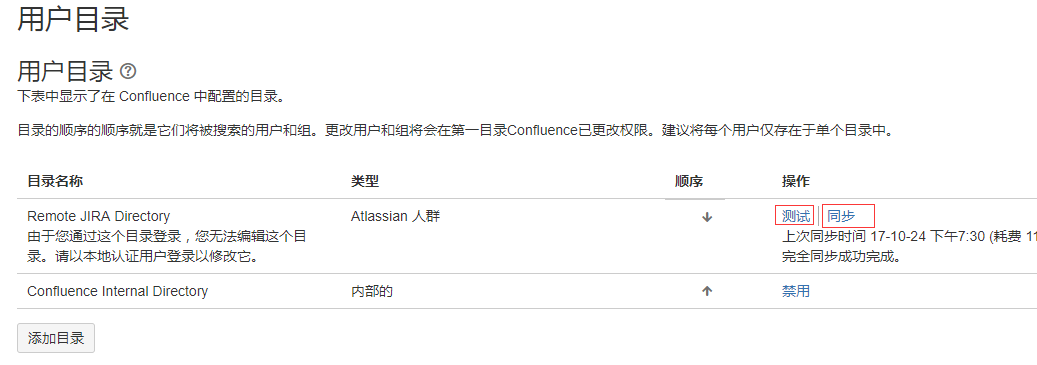Select the 类型 column header

(364, 181)
